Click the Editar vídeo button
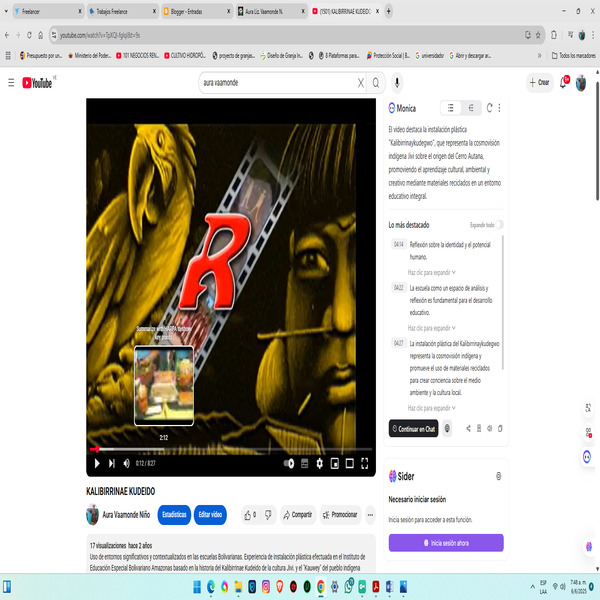 [x=210, y=515]
